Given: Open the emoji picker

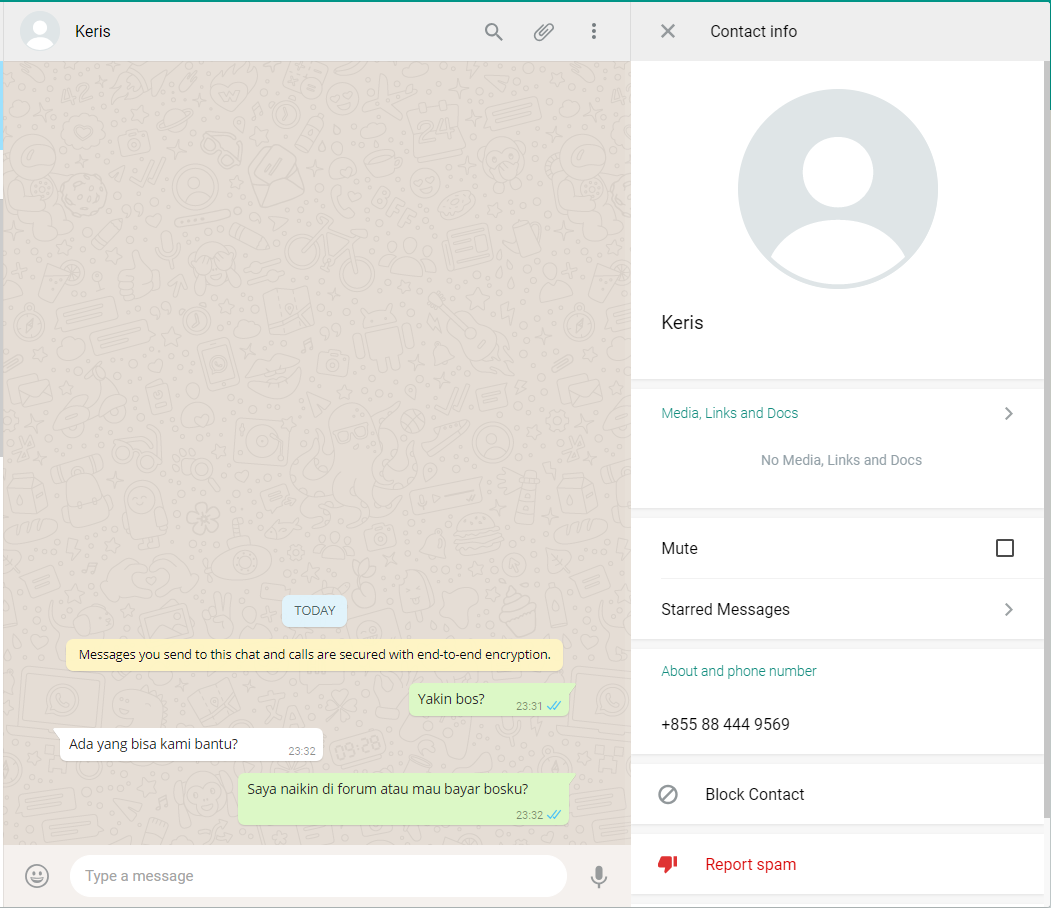Looking at the screenshot, I should 37,876.
